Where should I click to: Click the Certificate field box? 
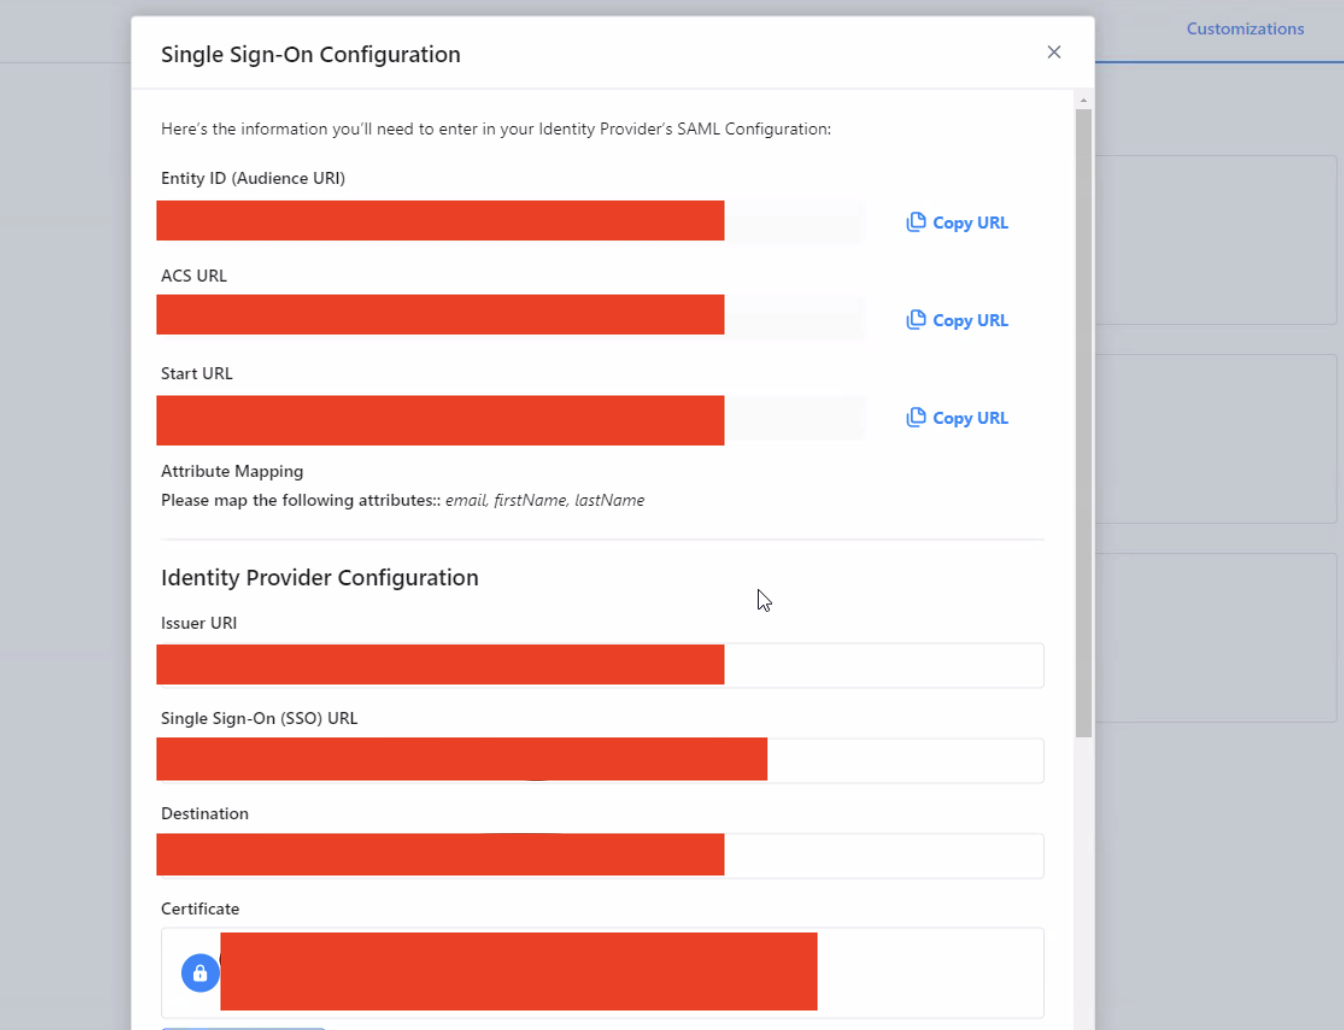602,973
